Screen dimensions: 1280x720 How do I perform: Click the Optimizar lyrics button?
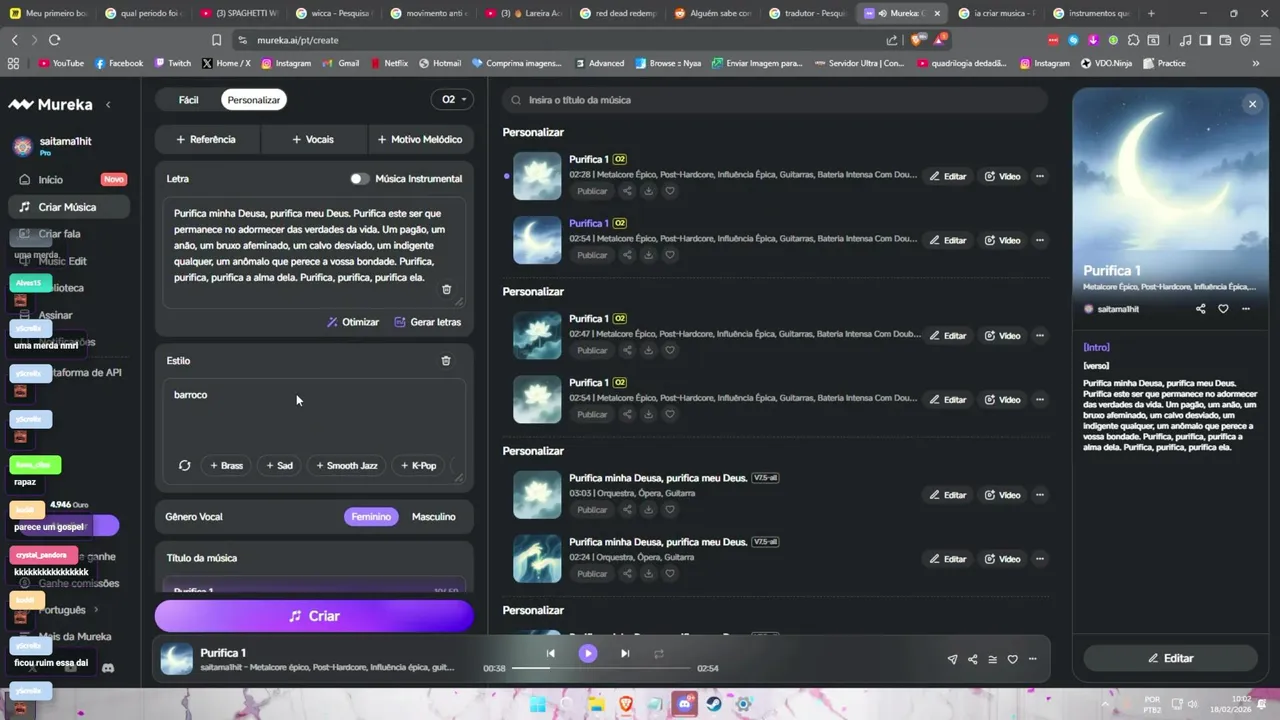coord(353,322)
